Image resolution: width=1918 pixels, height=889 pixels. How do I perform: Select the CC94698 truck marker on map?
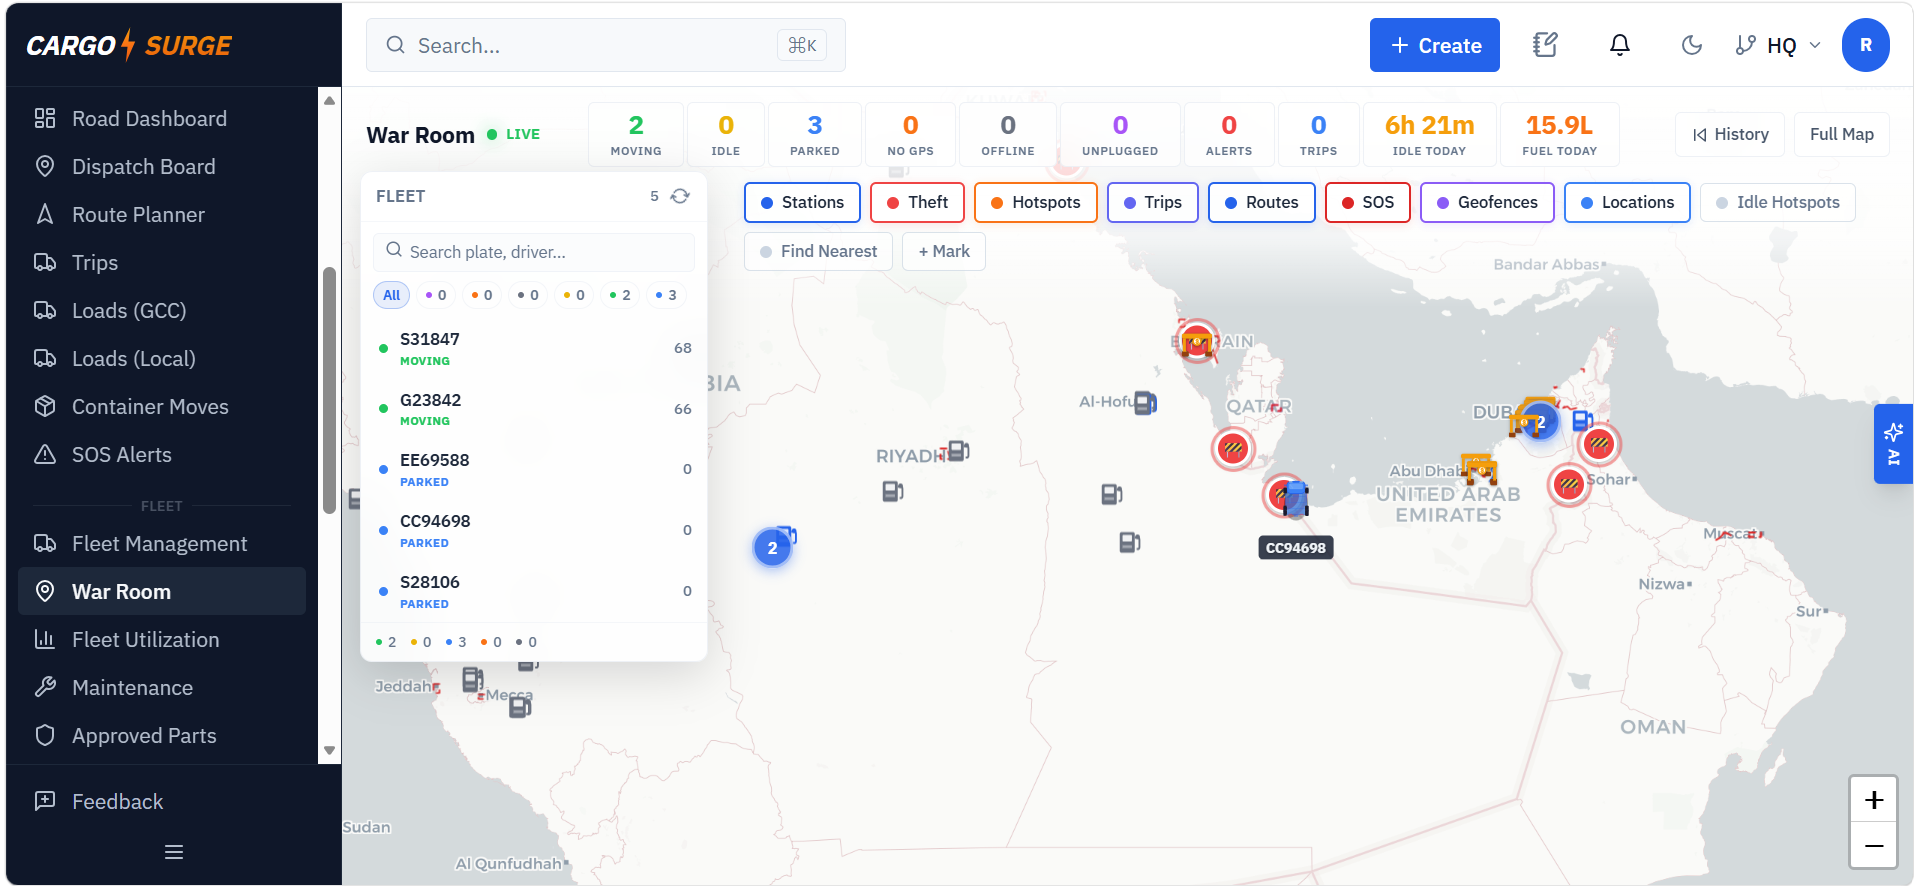coord(1295,498)
